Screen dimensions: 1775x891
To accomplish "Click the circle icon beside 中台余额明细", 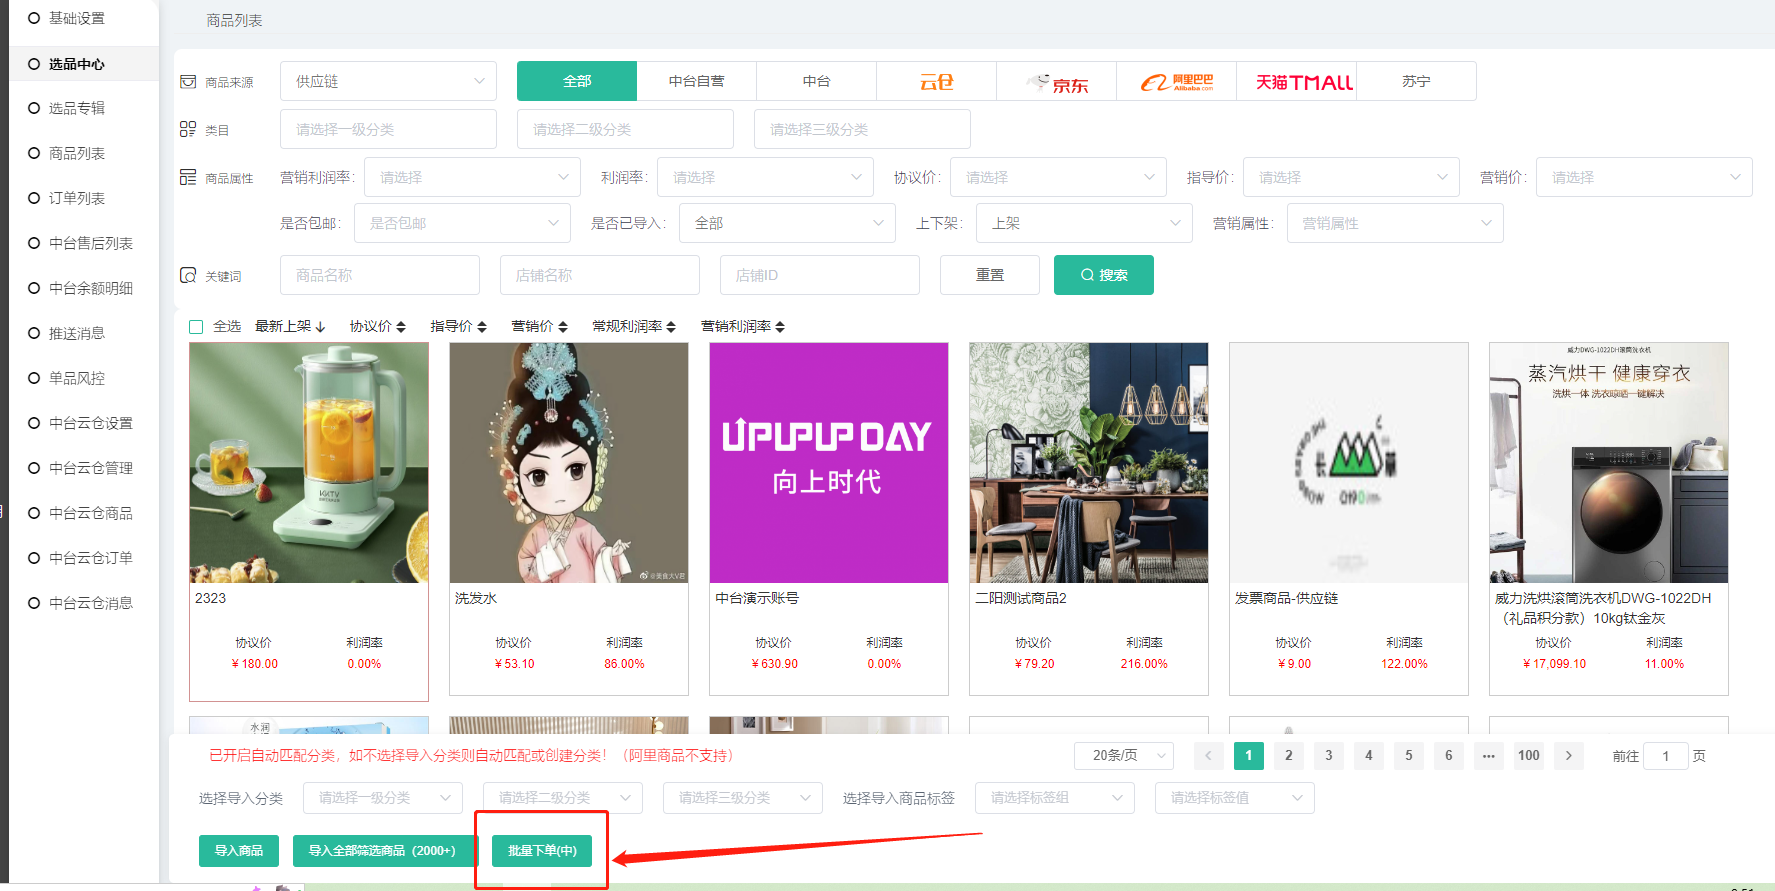I will pyautogui.click(x=34, y=288).
